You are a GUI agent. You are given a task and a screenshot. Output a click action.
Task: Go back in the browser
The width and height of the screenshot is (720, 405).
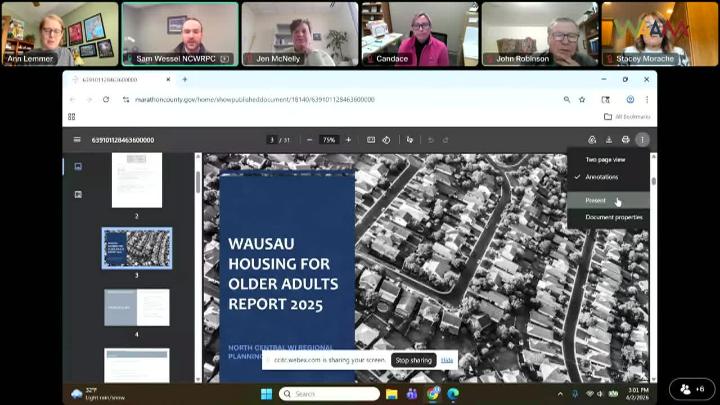[x=73, y=99]
